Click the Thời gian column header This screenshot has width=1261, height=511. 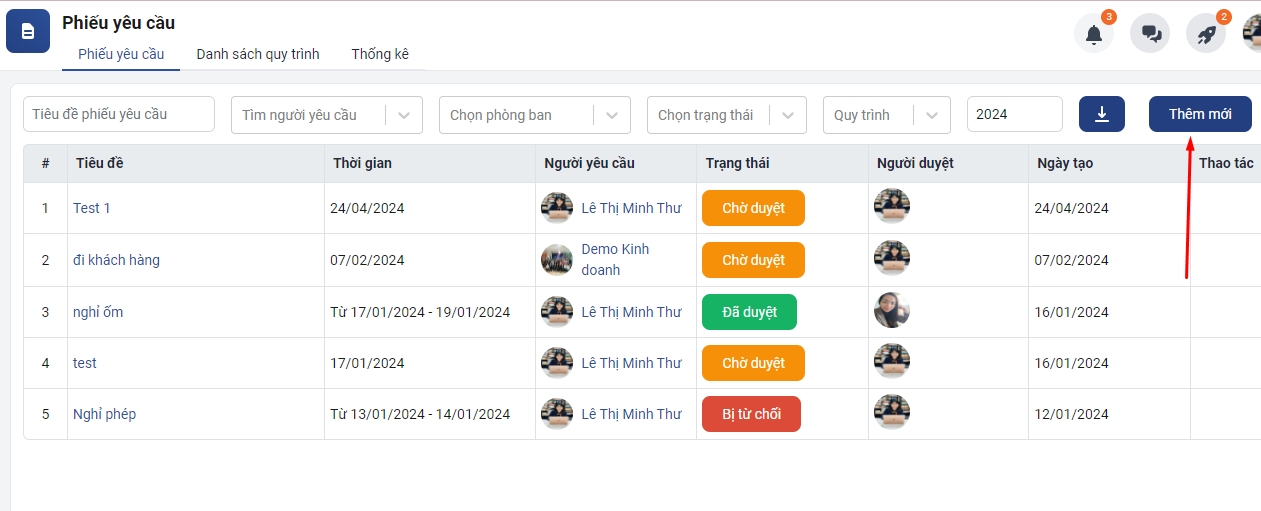(362, 163)
